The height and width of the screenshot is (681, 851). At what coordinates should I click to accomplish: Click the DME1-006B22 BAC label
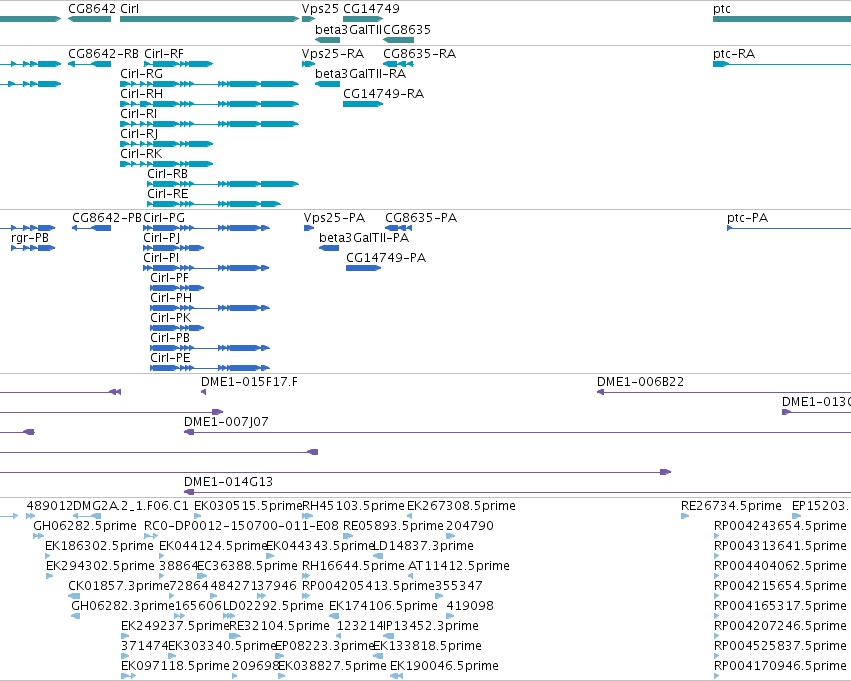(640, 382)
